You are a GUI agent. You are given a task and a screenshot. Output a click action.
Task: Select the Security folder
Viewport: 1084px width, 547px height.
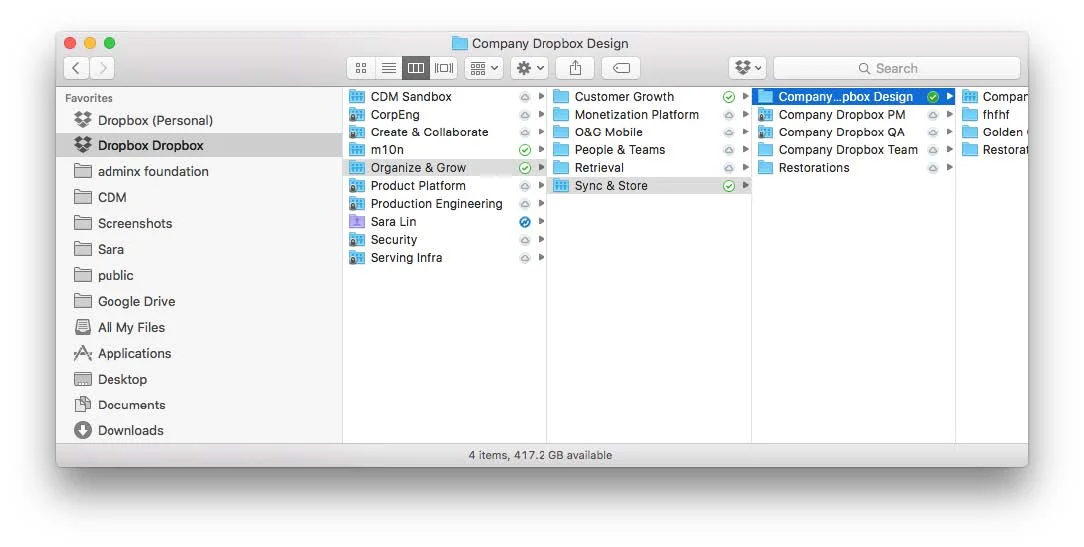click(445, 239)
